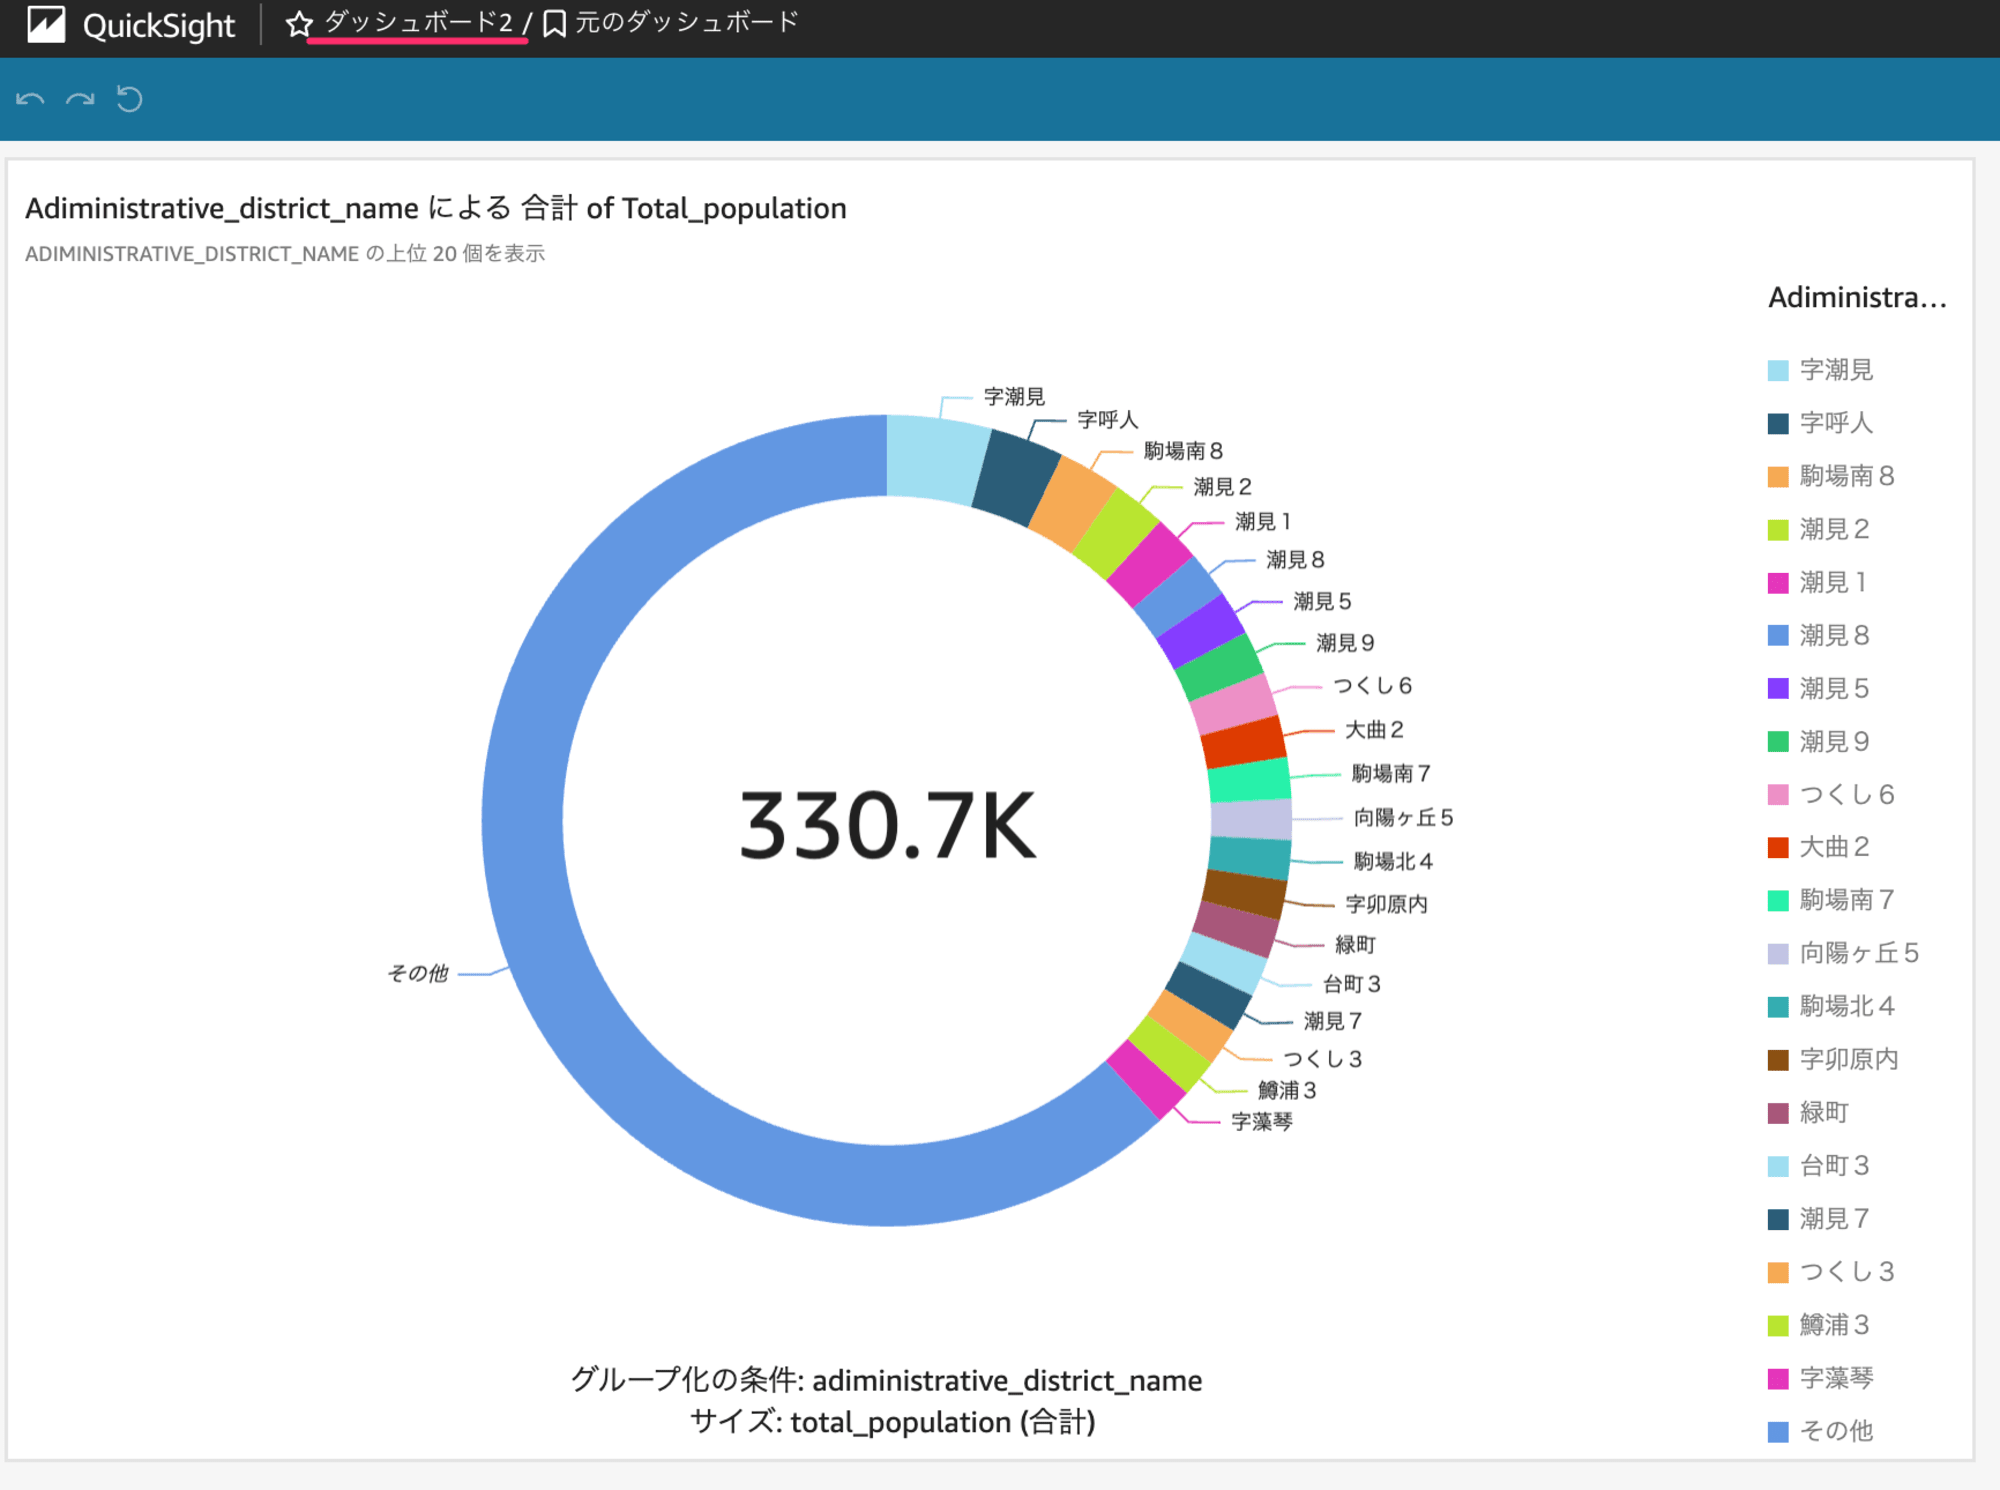Select 駒場南７ in the legend

pos(1831,900)
